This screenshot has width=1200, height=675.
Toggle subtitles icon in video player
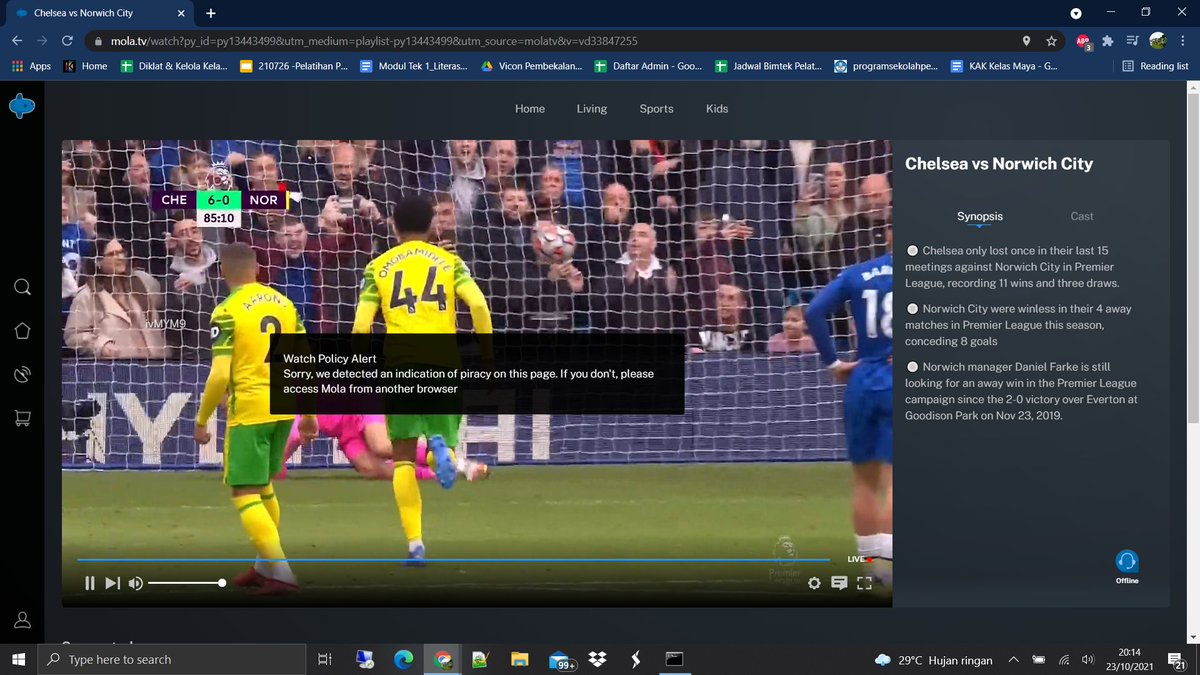(840, 584)
